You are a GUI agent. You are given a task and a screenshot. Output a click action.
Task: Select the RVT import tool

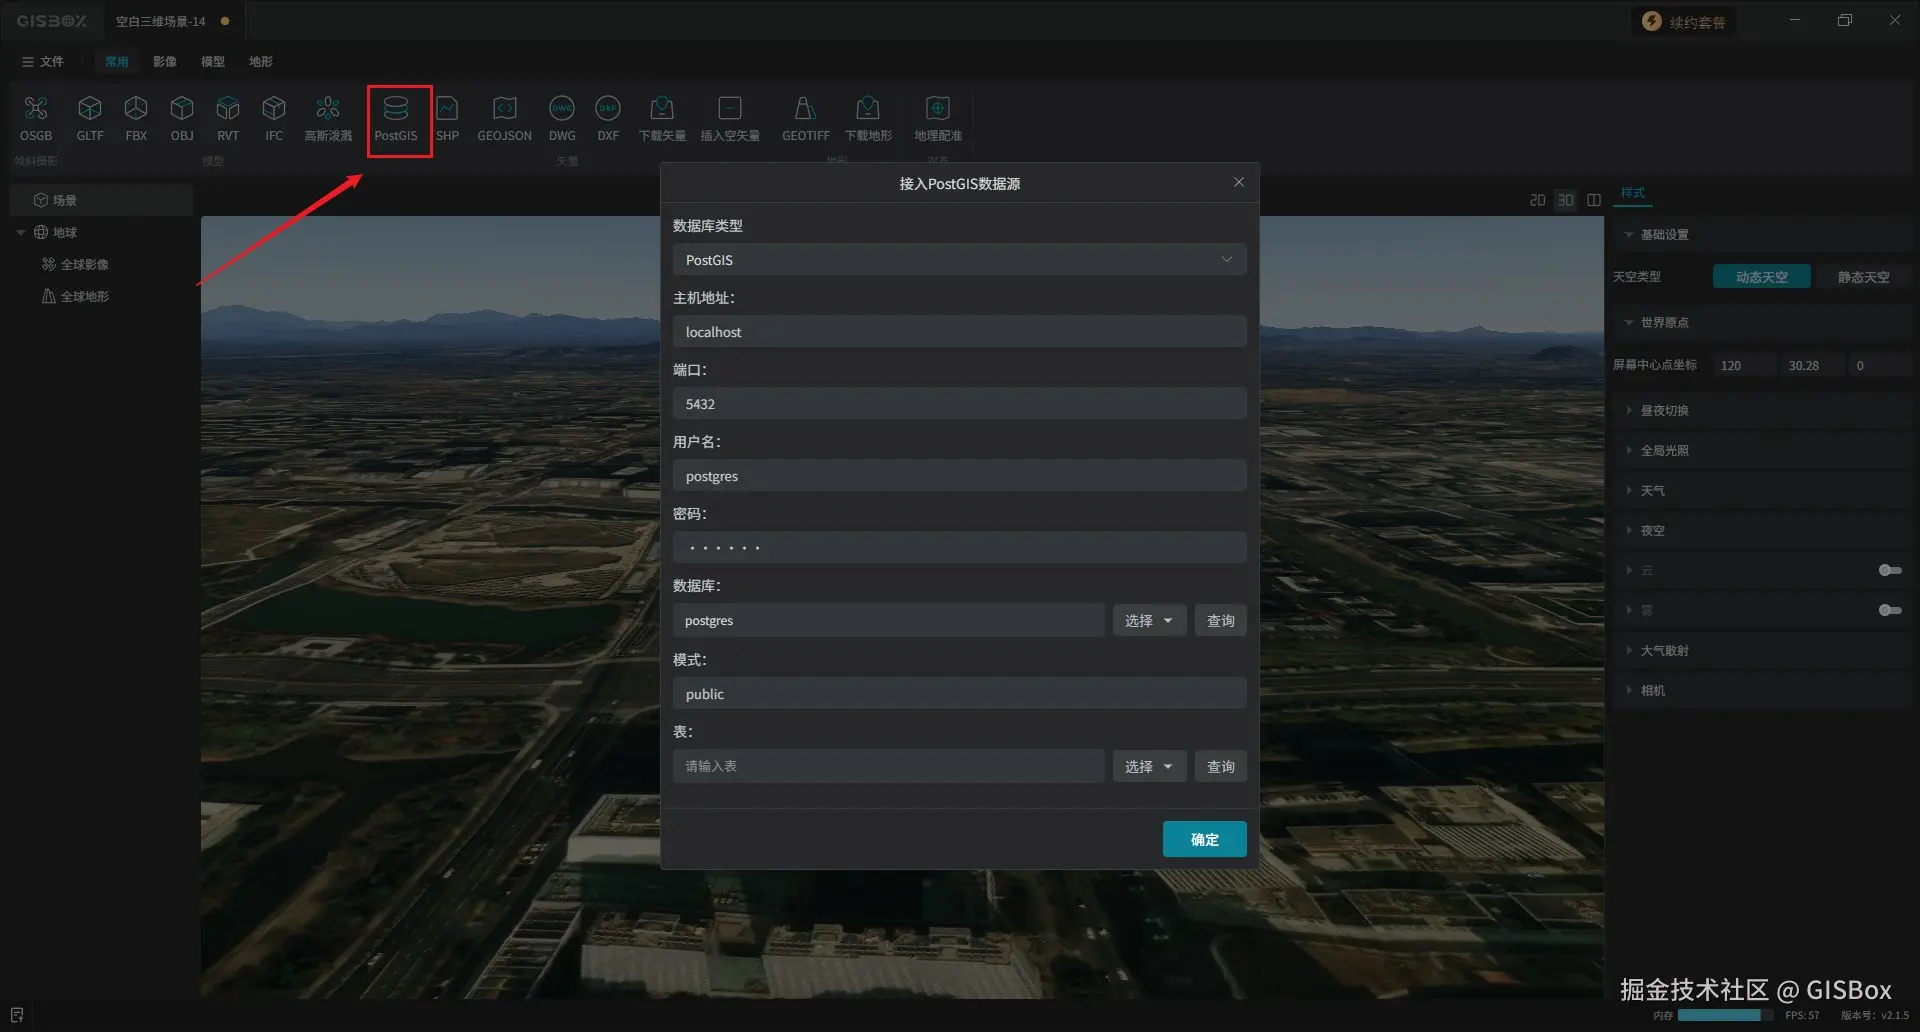[x=228, y=118]
